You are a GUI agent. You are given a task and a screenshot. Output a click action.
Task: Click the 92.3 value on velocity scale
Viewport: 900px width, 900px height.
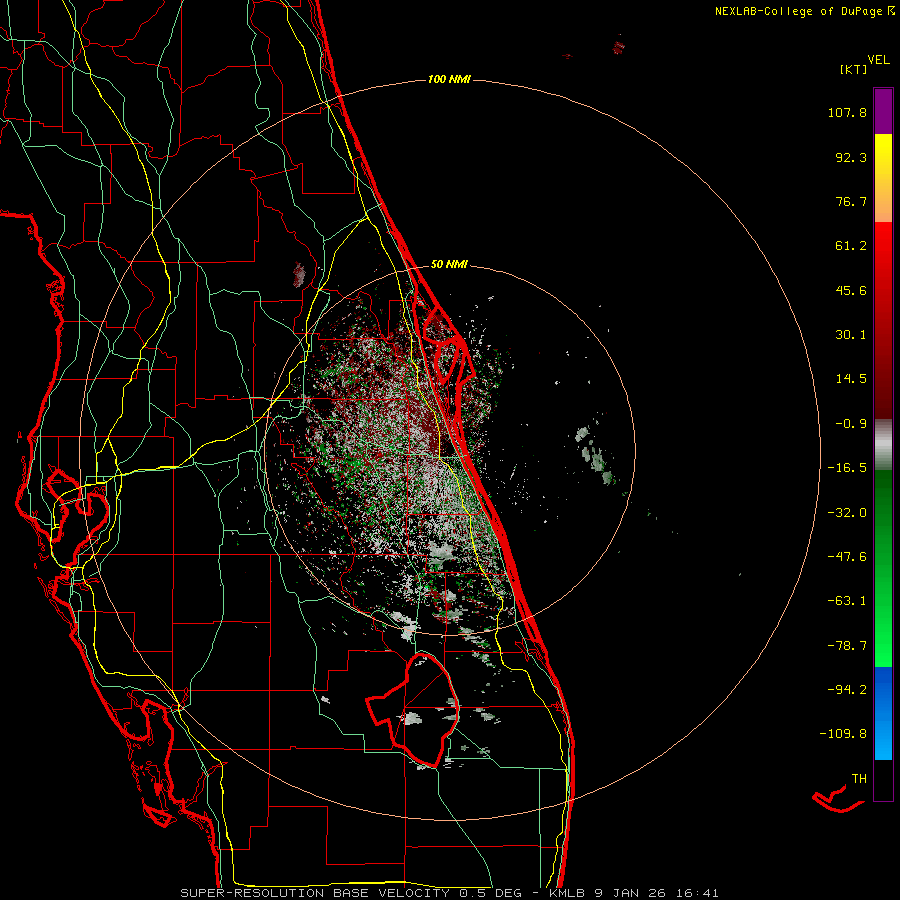pos(851,157)
